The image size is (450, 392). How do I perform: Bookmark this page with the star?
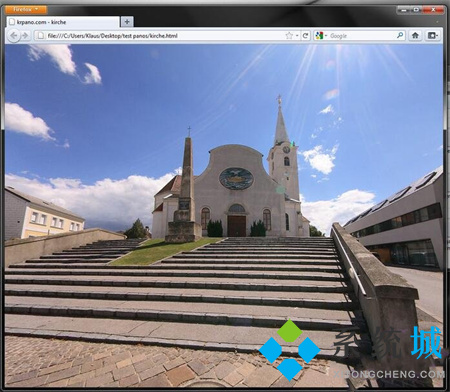tap(289, 36)
